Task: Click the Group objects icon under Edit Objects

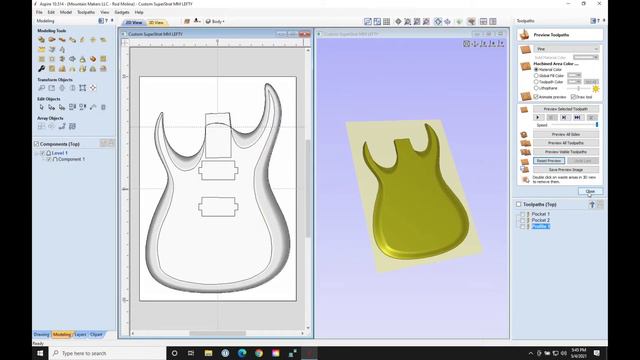Action: pyautogui.click(x=72, y=107)
